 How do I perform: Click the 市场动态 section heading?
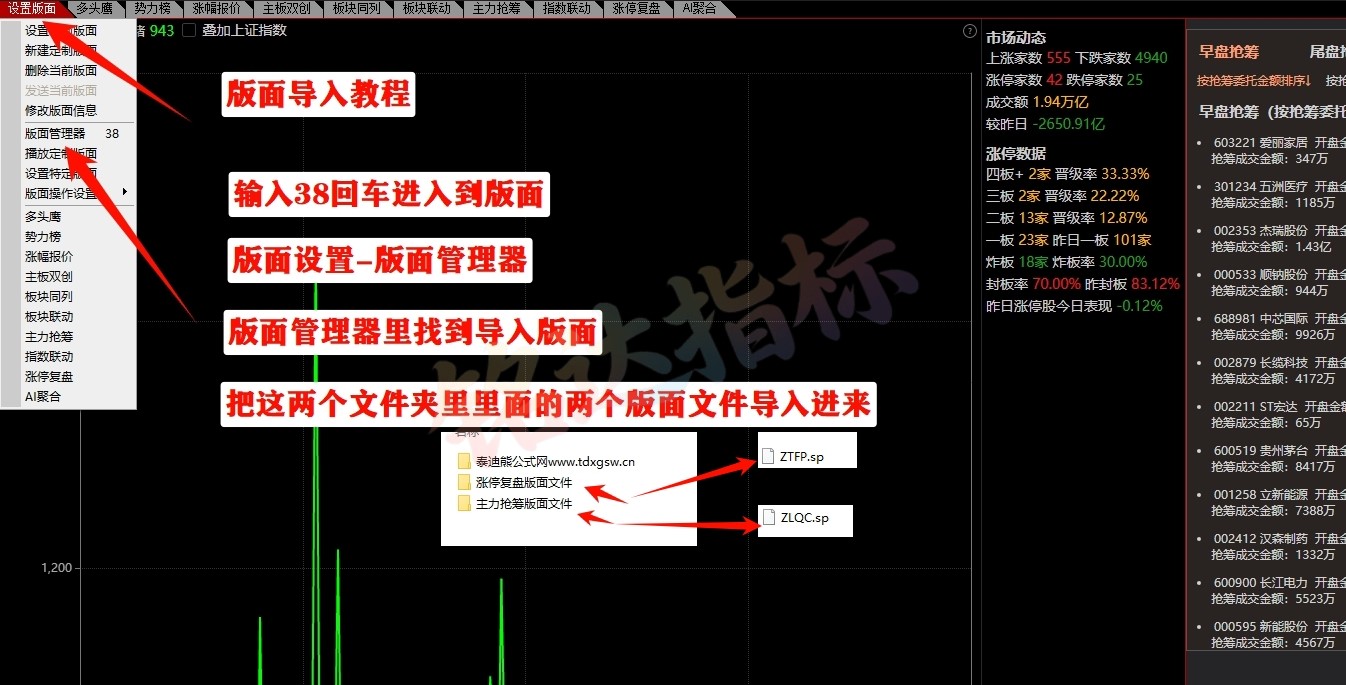(1016, 37)
